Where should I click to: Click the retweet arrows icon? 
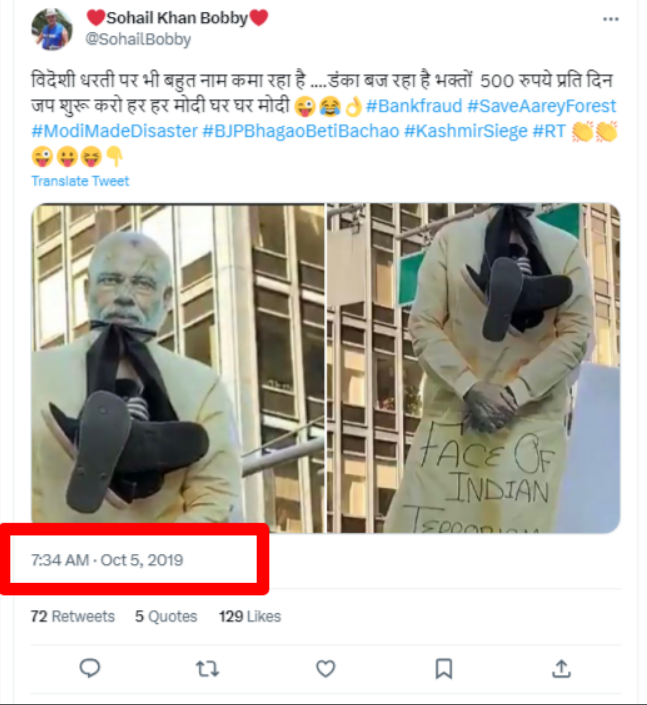pos(207,668)
